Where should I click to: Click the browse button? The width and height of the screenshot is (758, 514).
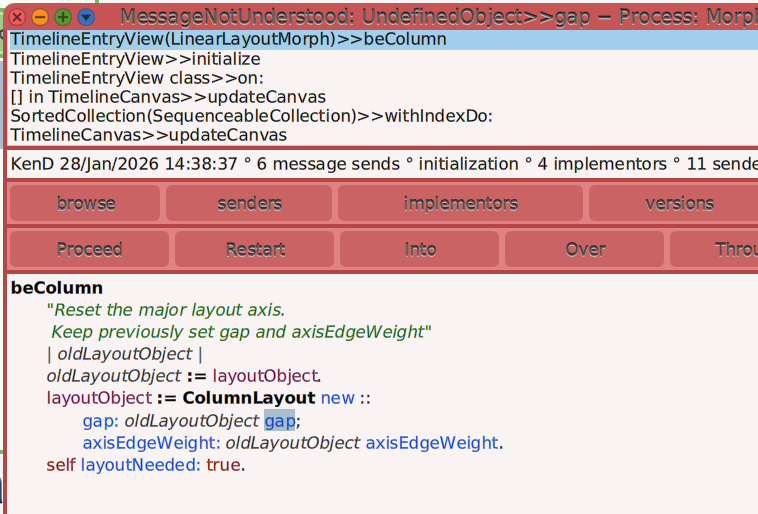point(85,203)
